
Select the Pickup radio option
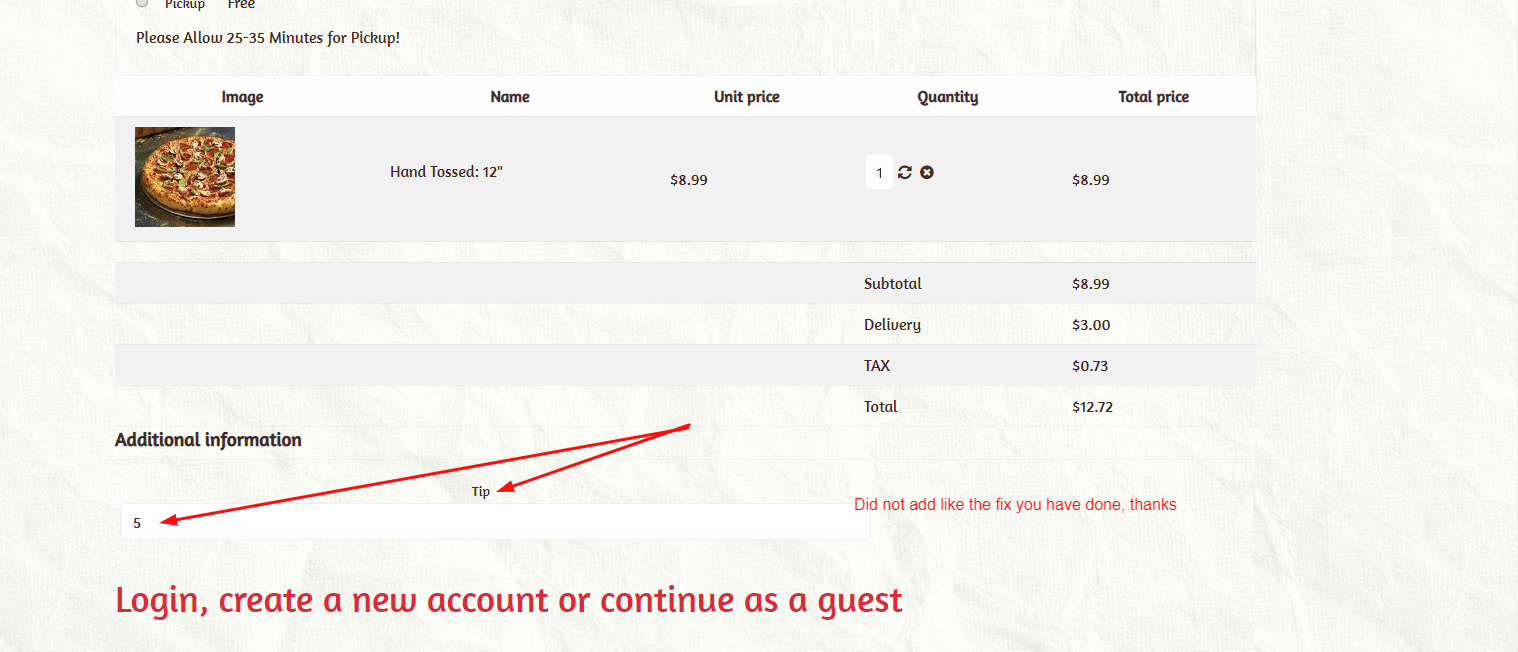click(142, 3)
